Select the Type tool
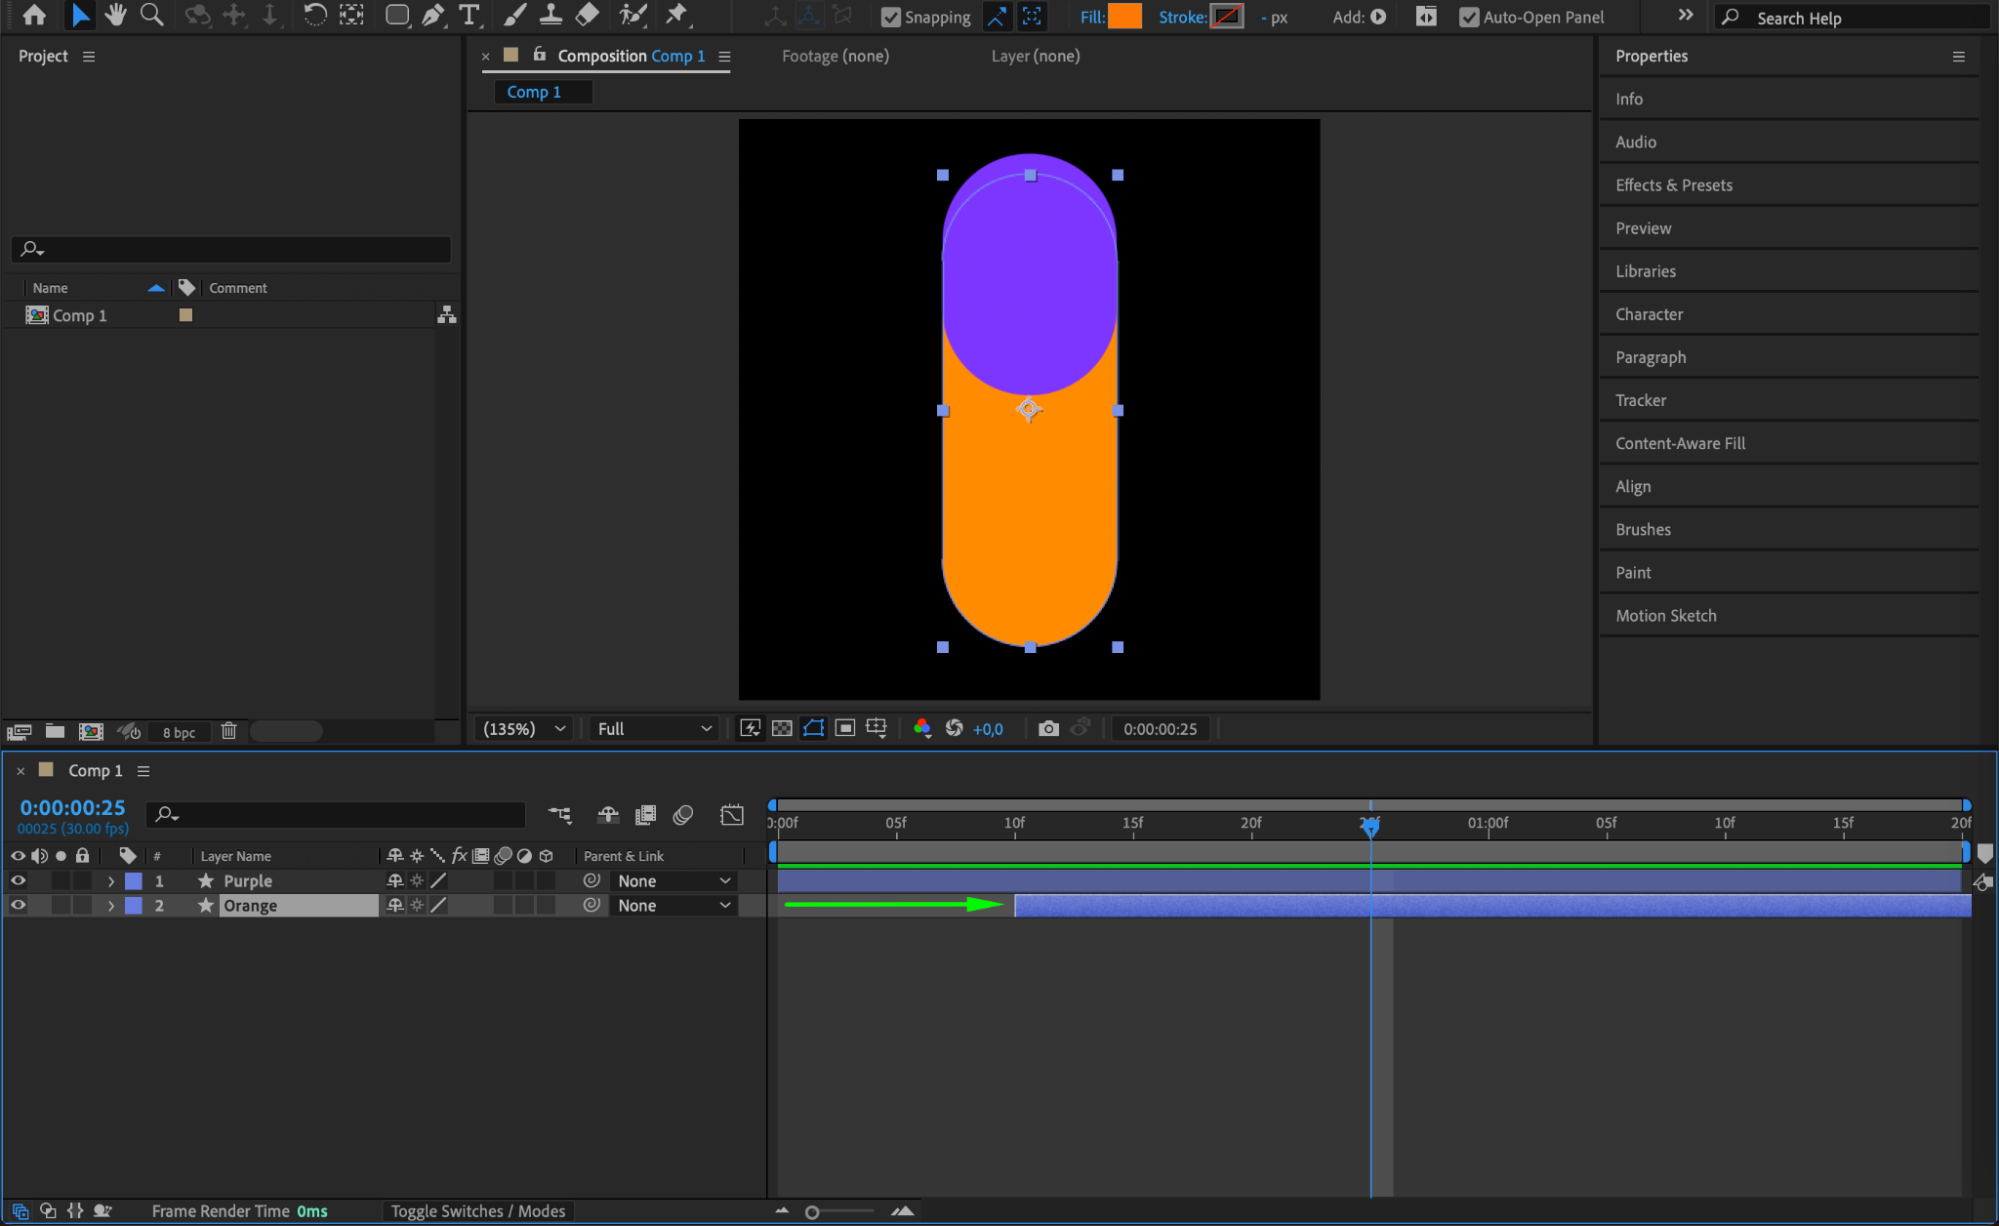 pyautogui.click(x=469, y=15)
